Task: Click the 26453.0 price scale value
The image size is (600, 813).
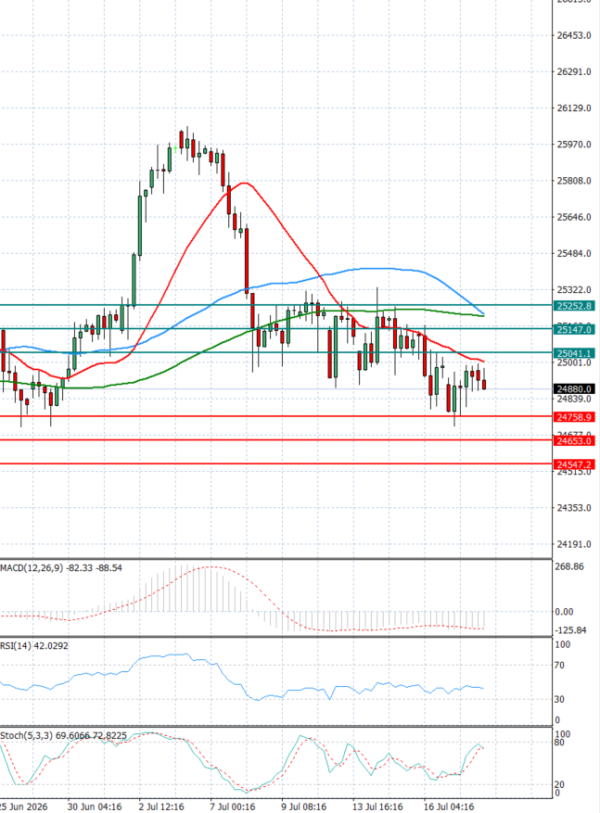Action: click(574, 35)
